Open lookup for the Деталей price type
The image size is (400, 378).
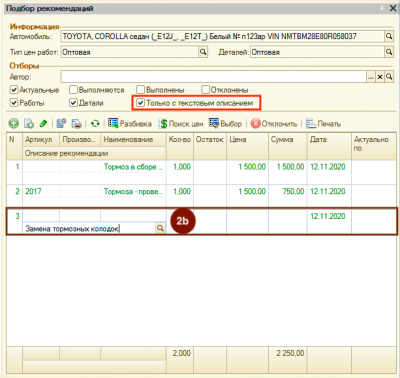pyautogui.click(x=389, y=52)
